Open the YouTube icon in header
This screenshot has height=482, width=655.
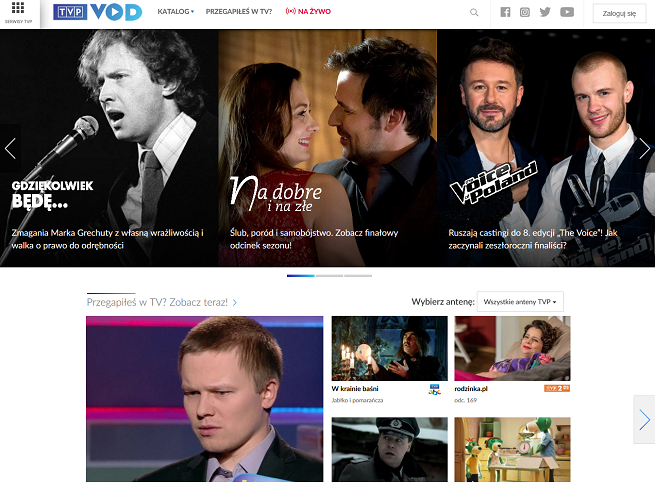point(567,12)
